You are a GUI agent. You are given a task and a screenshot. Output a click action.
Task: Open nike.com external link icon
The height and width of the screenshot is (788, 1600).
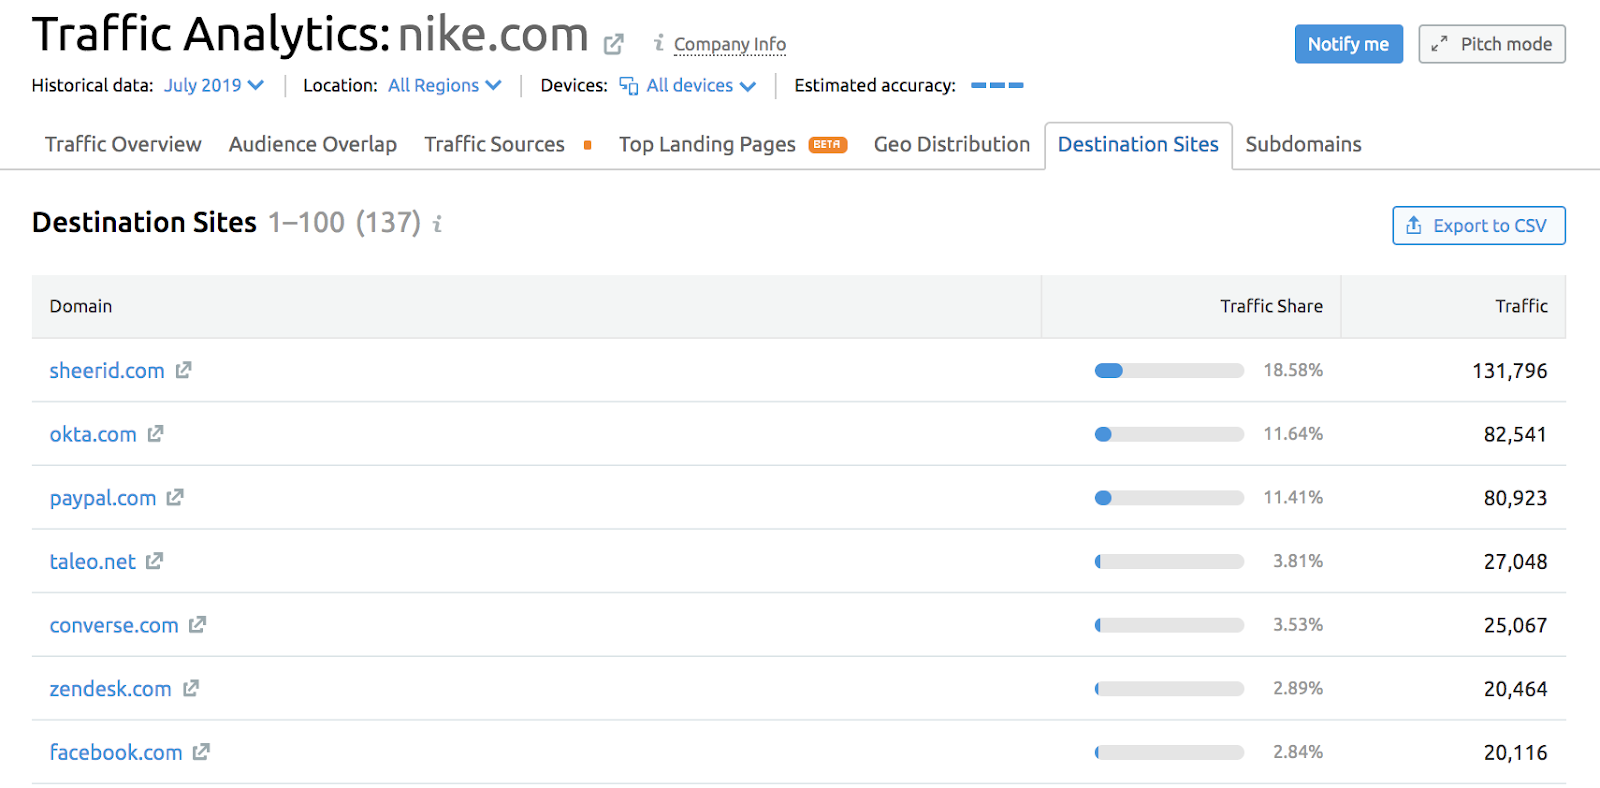[614, 44]
